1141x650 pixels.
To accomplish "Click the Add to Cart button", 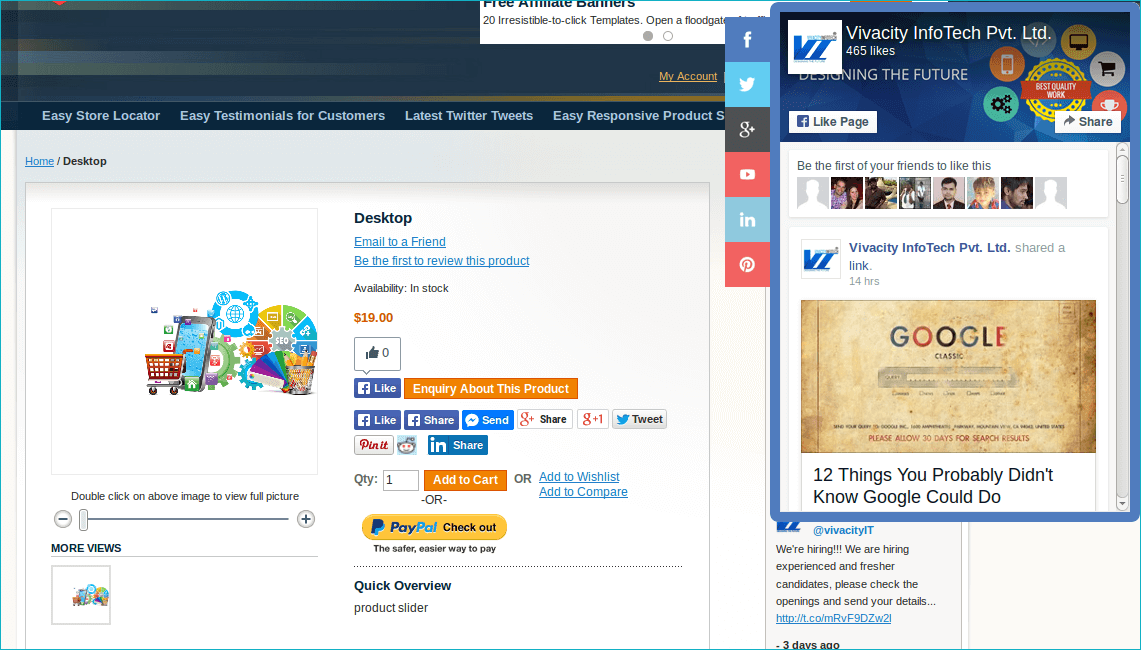I will pyautogui.click(x=465, y=480).
